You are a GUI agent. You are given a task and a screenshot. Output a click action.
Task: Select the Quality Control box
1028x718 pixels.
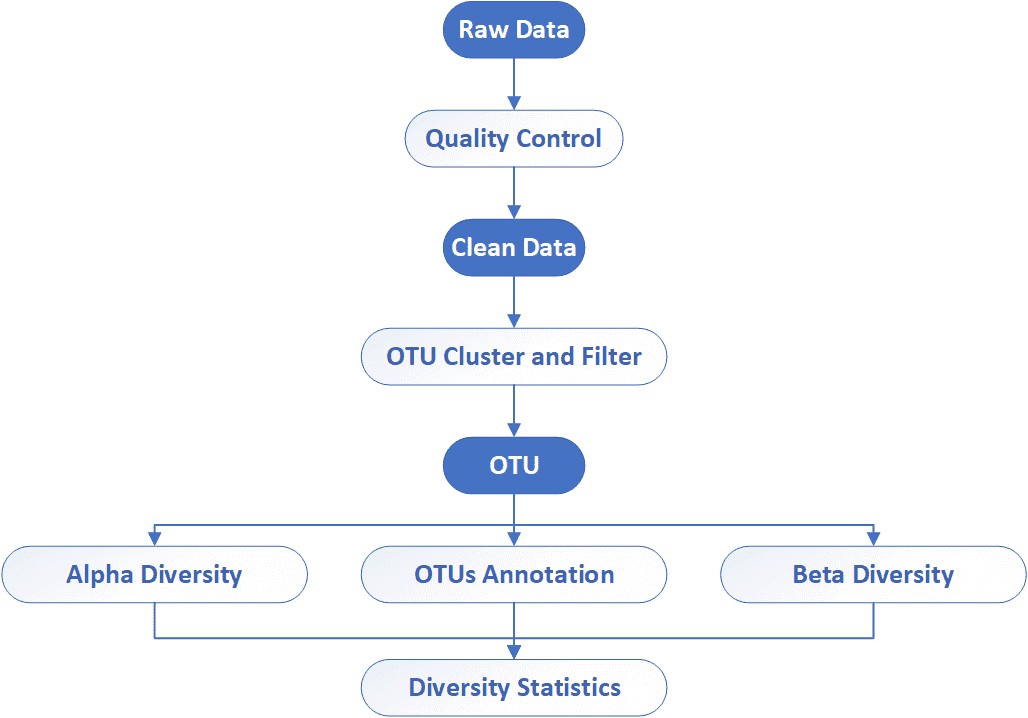(513, 138)
